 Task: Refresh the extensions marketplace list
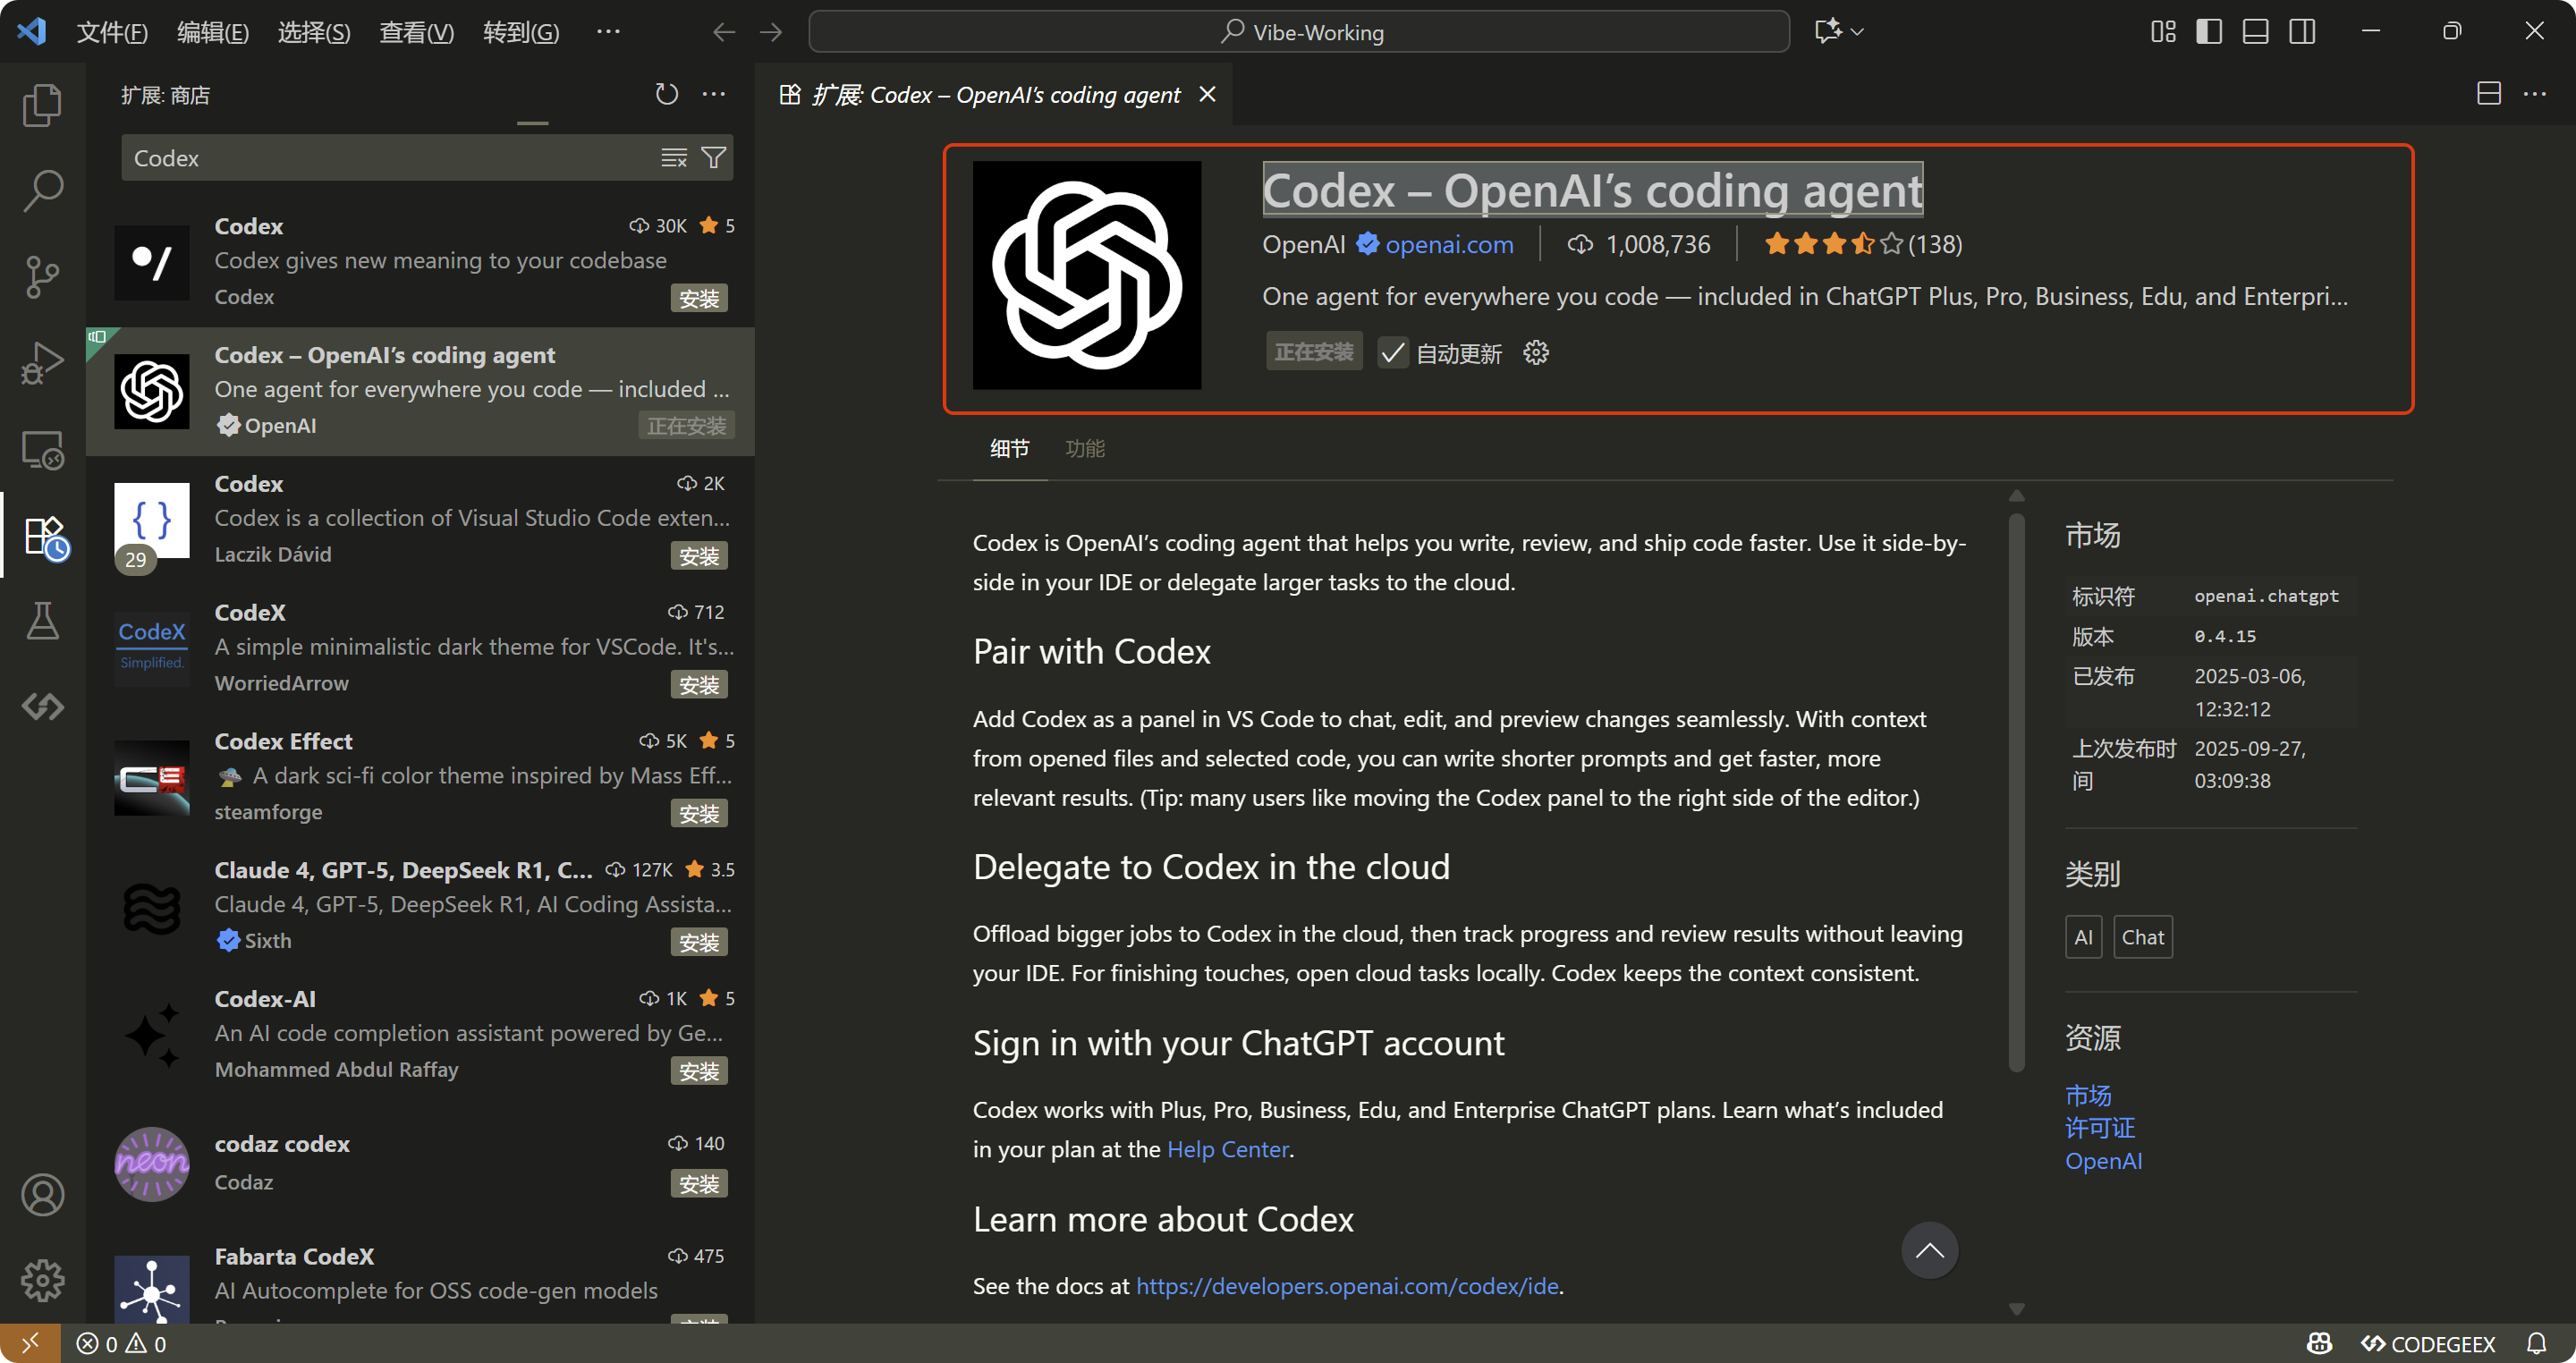(666, 94)
